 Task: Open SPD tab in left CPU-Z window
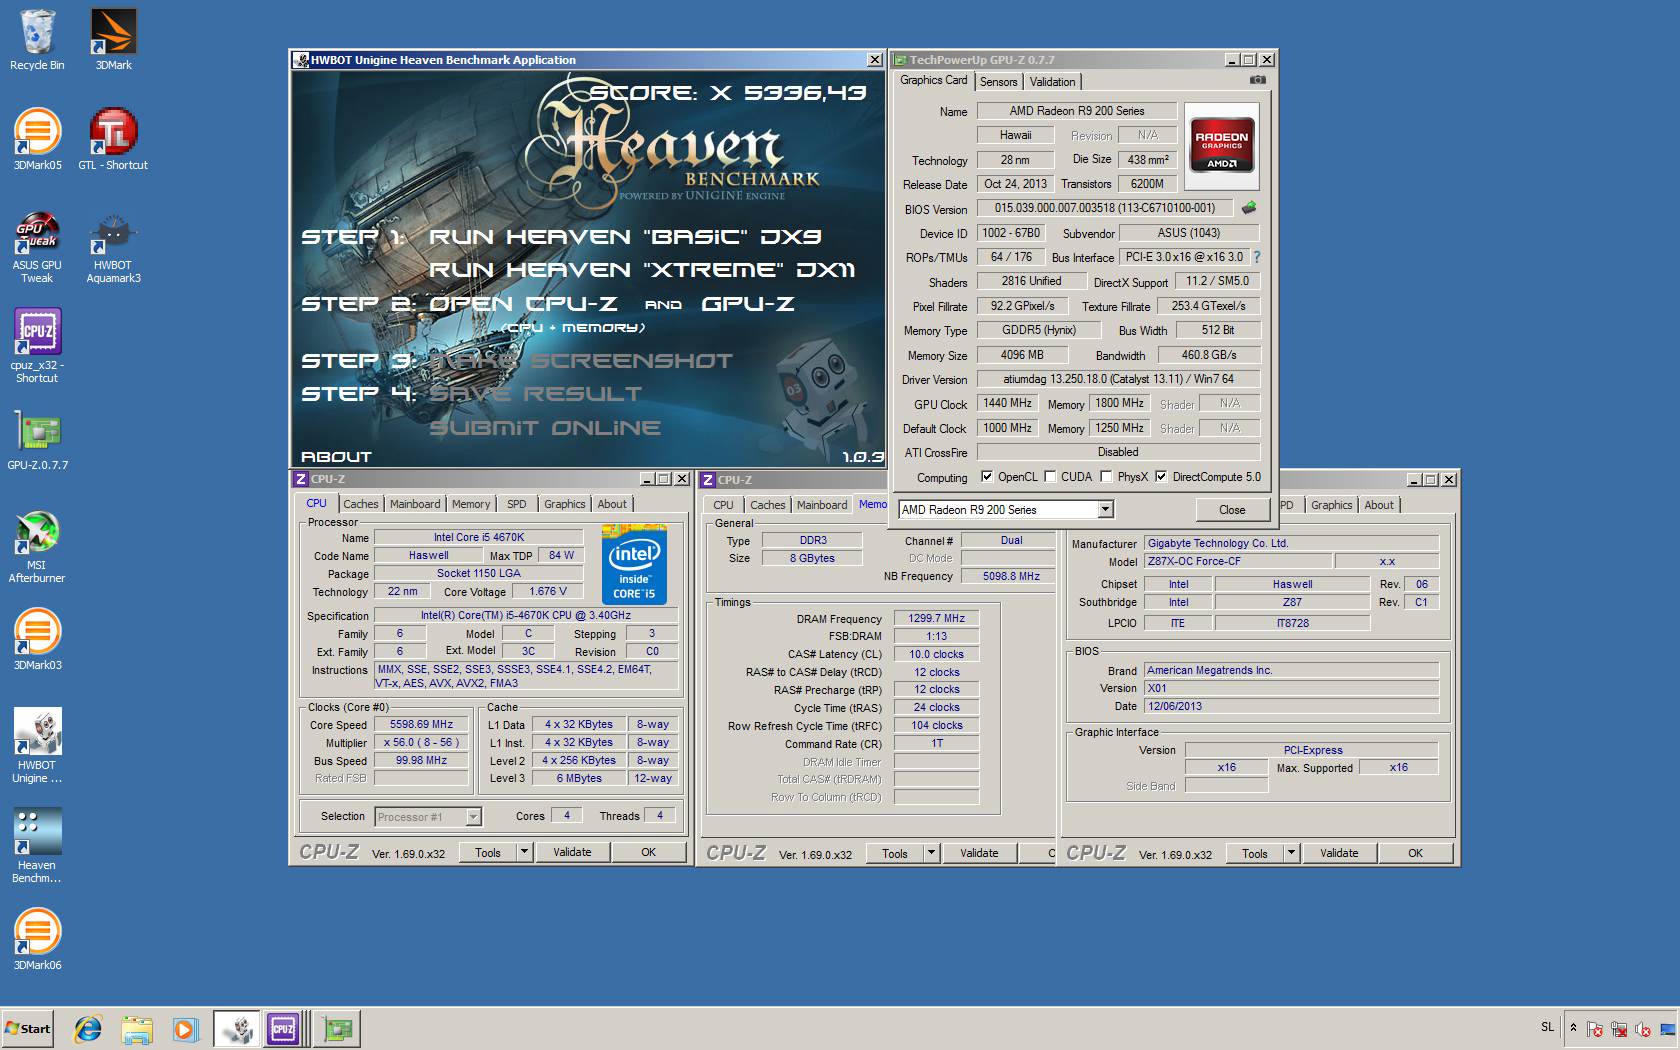coord(516,504)
